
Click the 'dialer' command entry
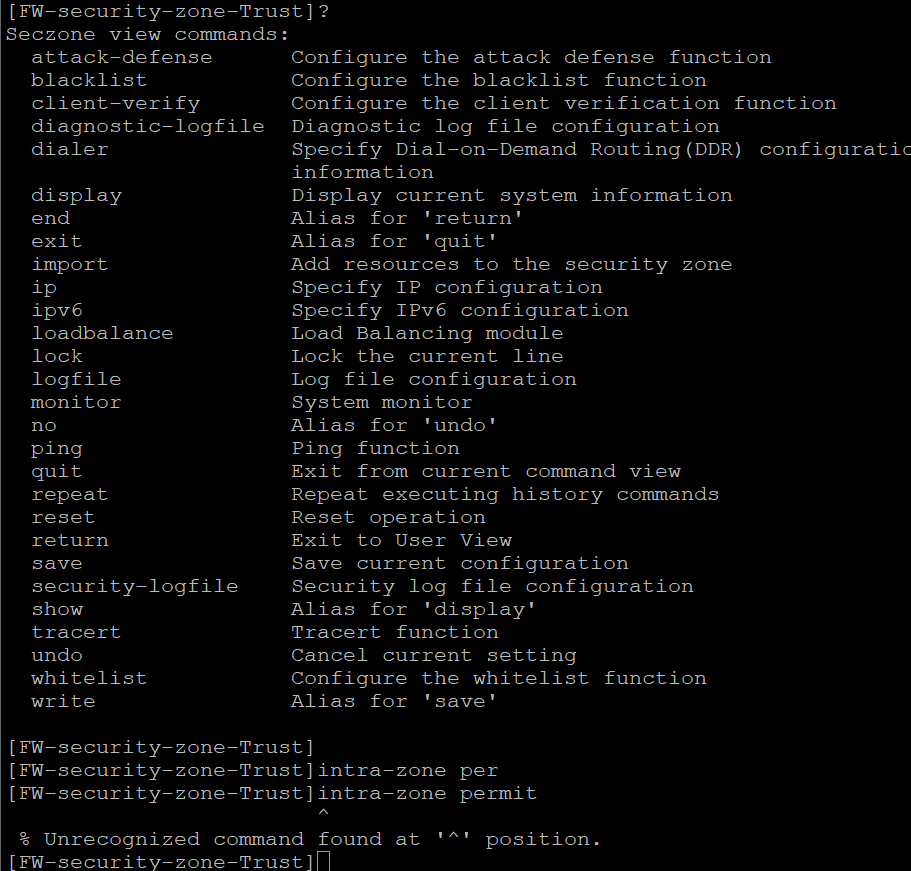(70, 149)
